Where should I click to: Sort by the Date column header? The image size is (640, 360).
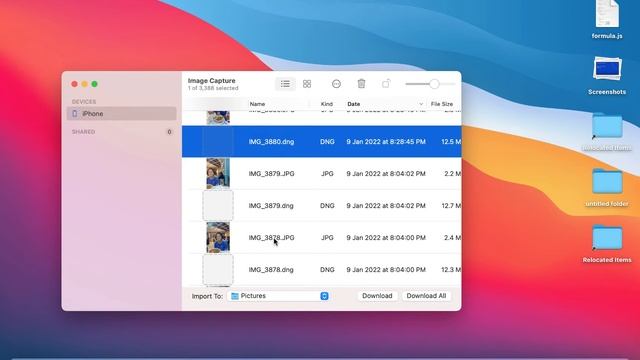(x=353, y=104)
